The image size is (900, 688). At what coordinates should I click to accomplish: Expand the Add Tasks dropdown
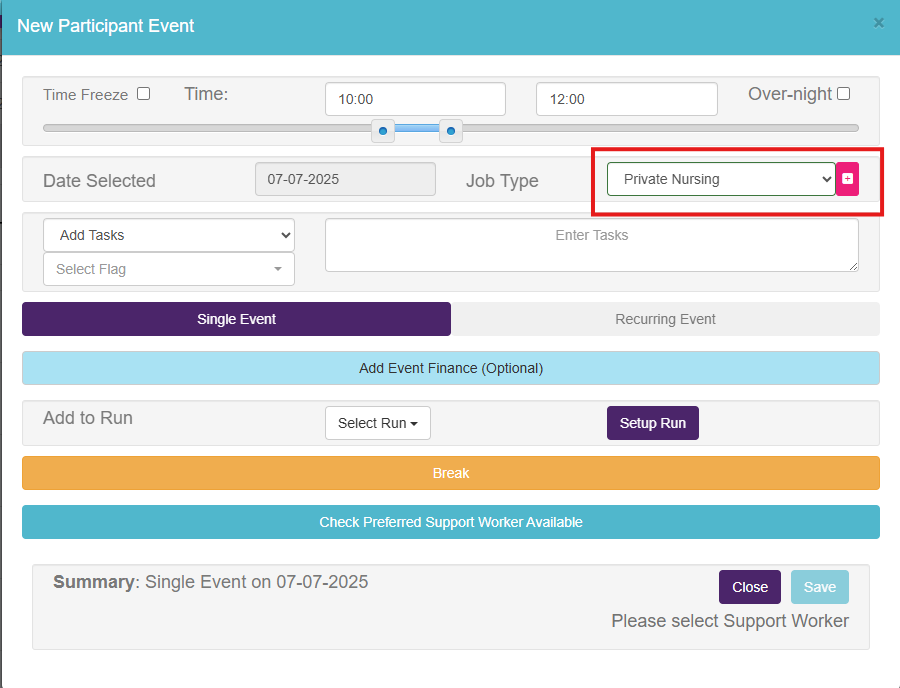169,235
